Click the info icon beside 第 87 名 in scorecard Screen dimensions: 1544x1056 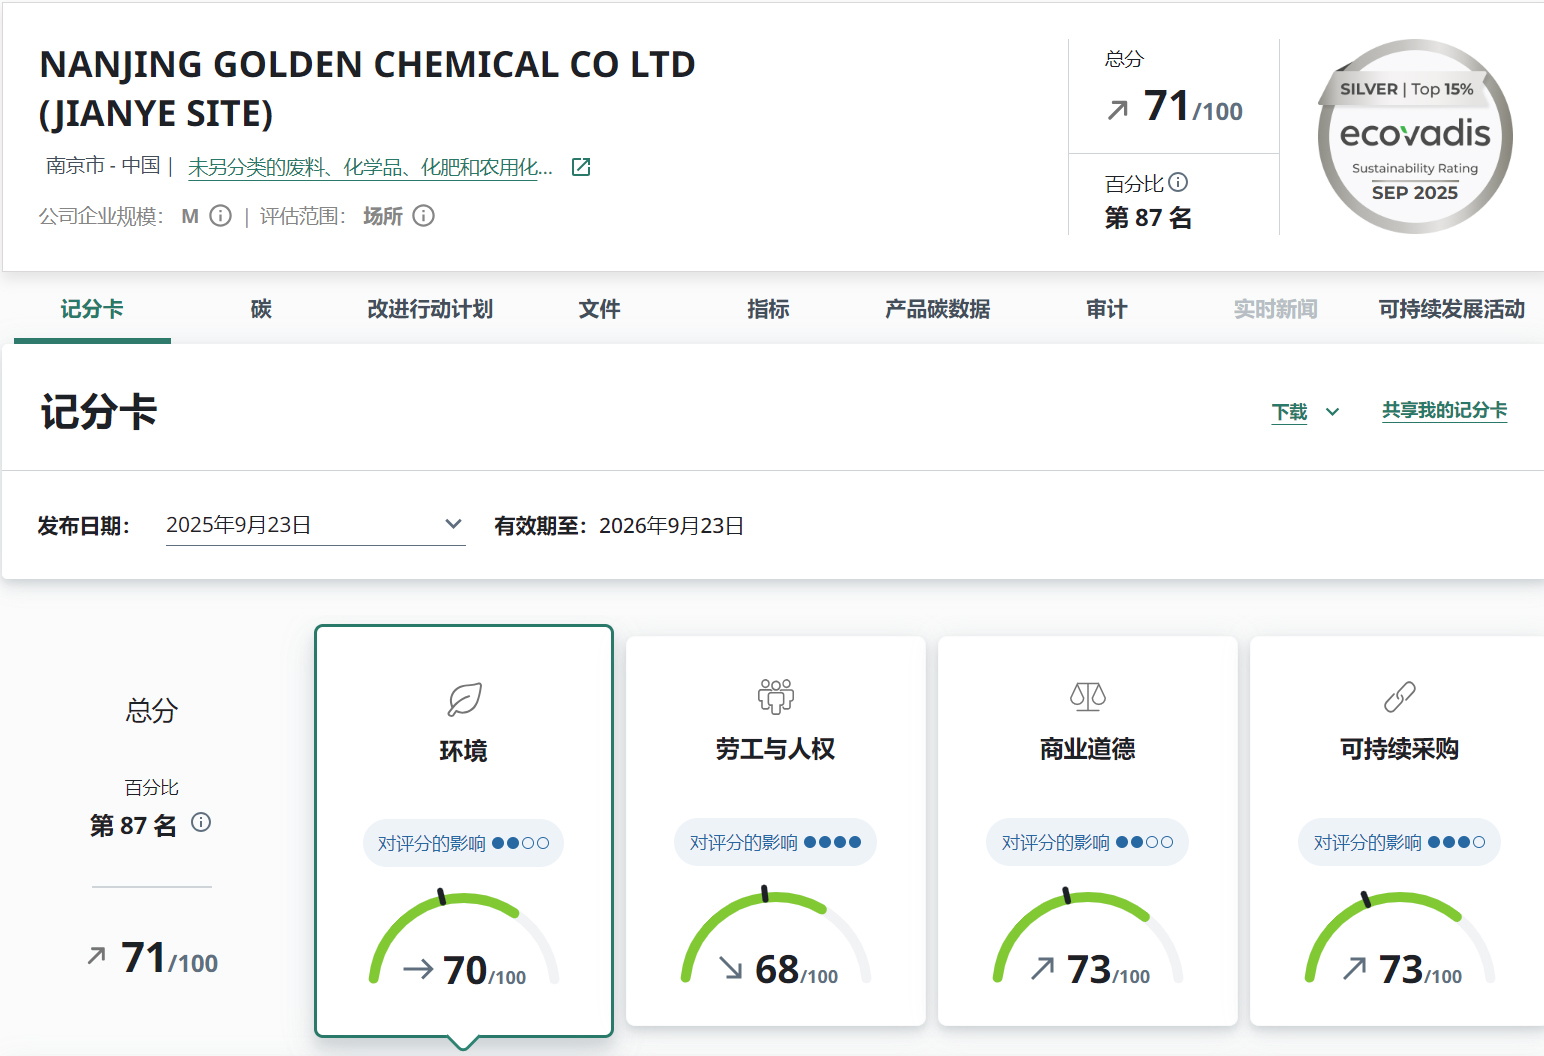201,823
